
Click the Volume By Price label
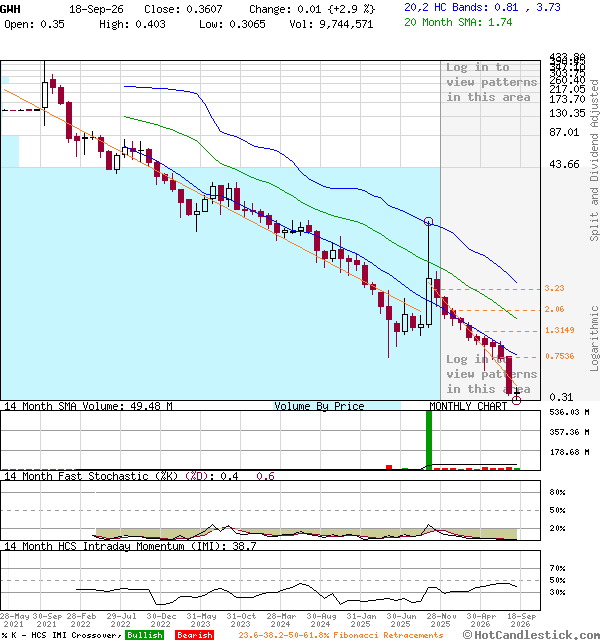coord(319,406)
